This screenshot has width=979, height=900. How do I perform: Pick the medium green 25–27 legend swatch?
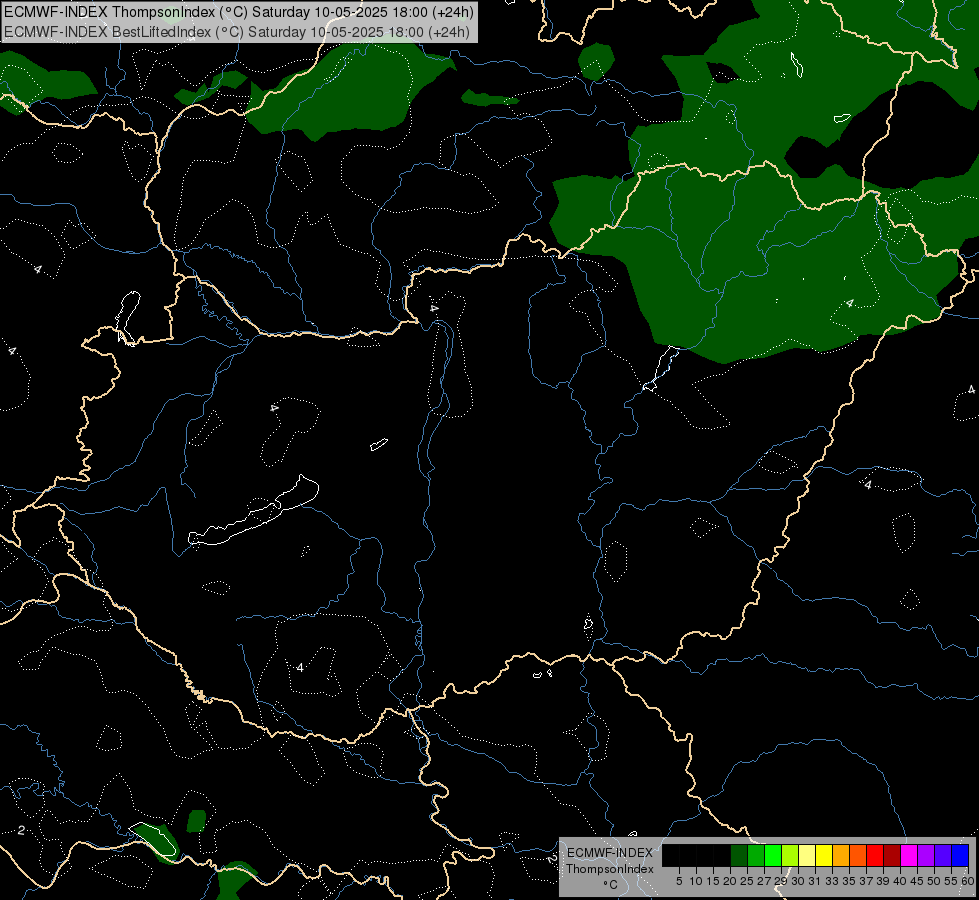click(756, 855)
